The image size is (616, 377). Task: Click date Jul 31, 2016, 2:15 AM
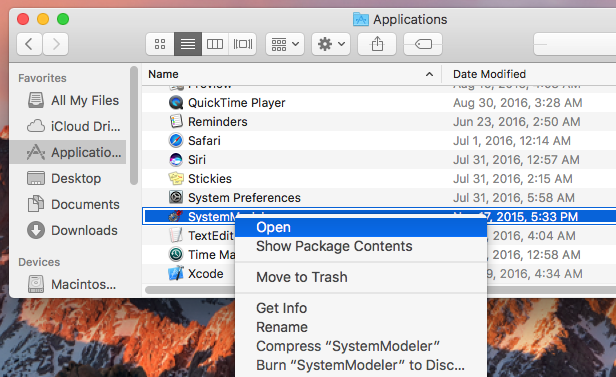click(x=513, y=179)
